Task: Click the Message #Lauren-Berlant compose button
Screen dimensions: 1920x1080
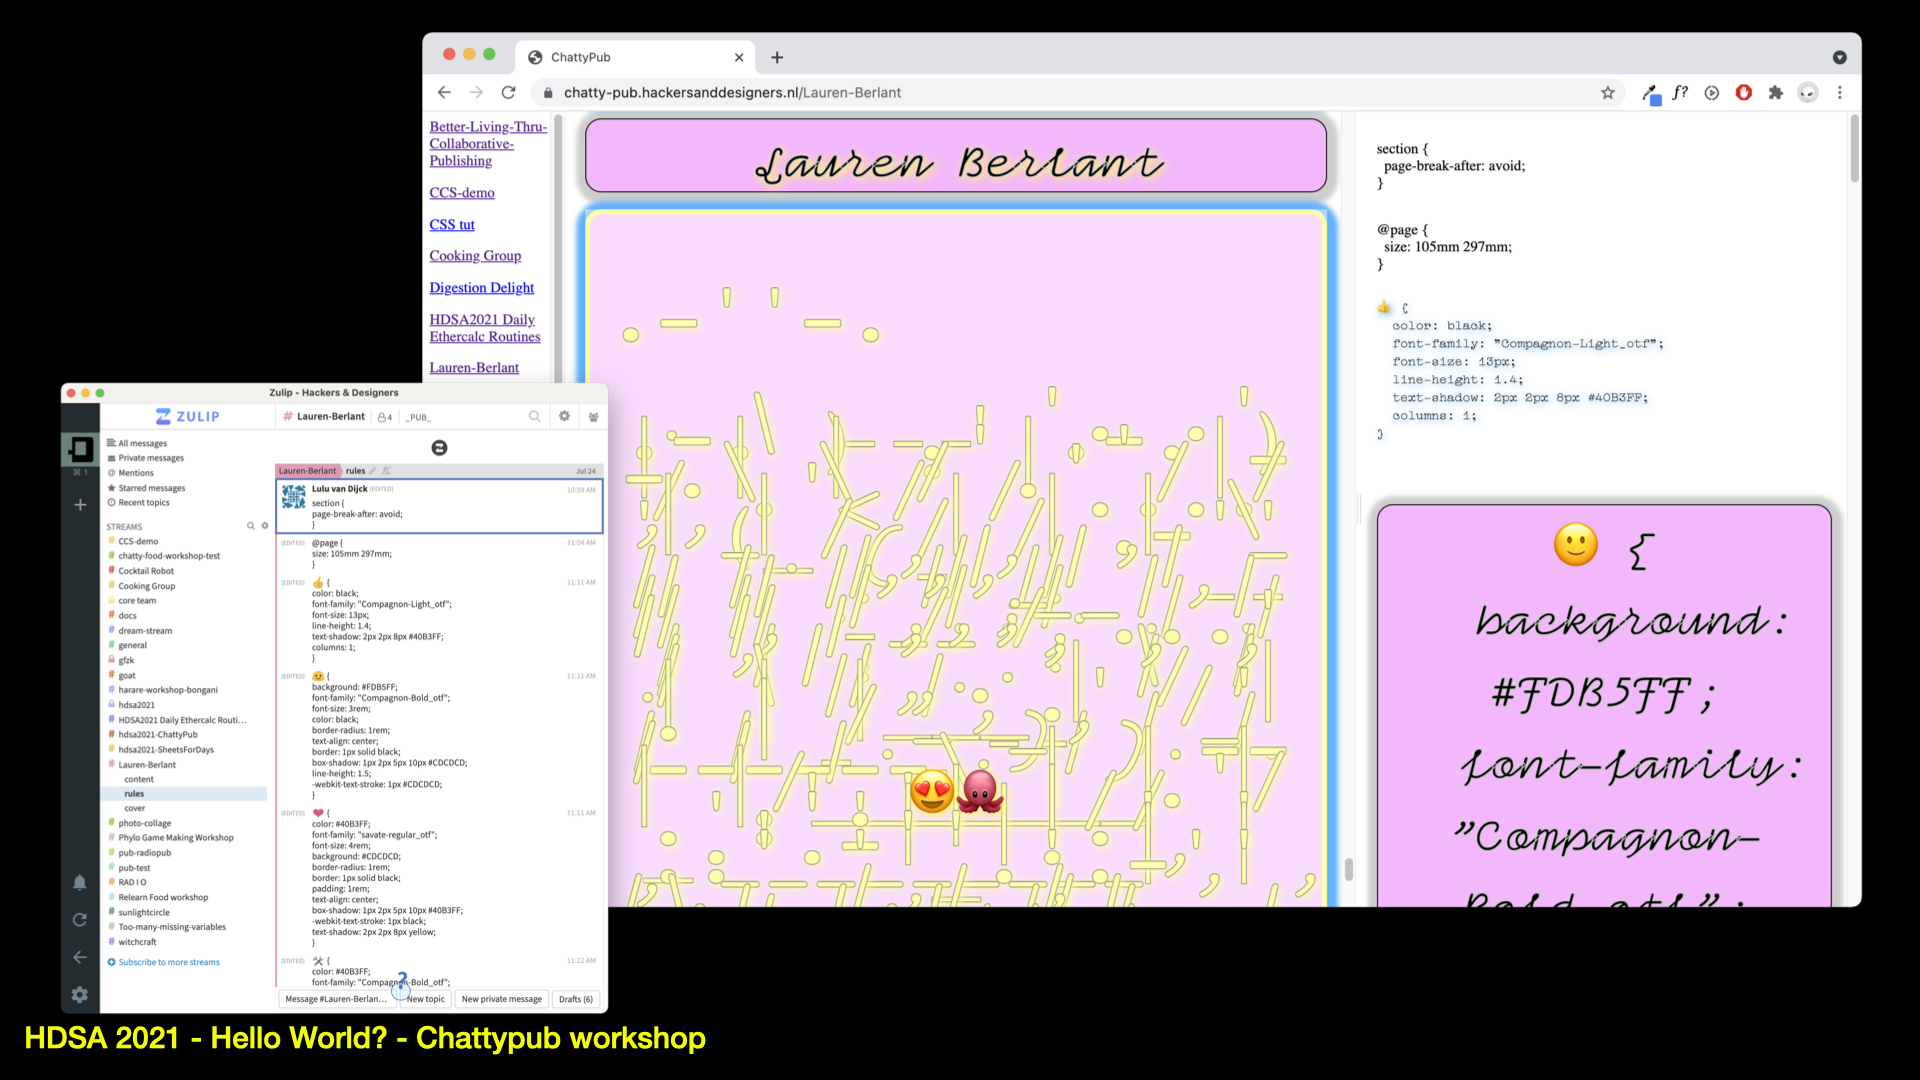Action: pos(336,999)
